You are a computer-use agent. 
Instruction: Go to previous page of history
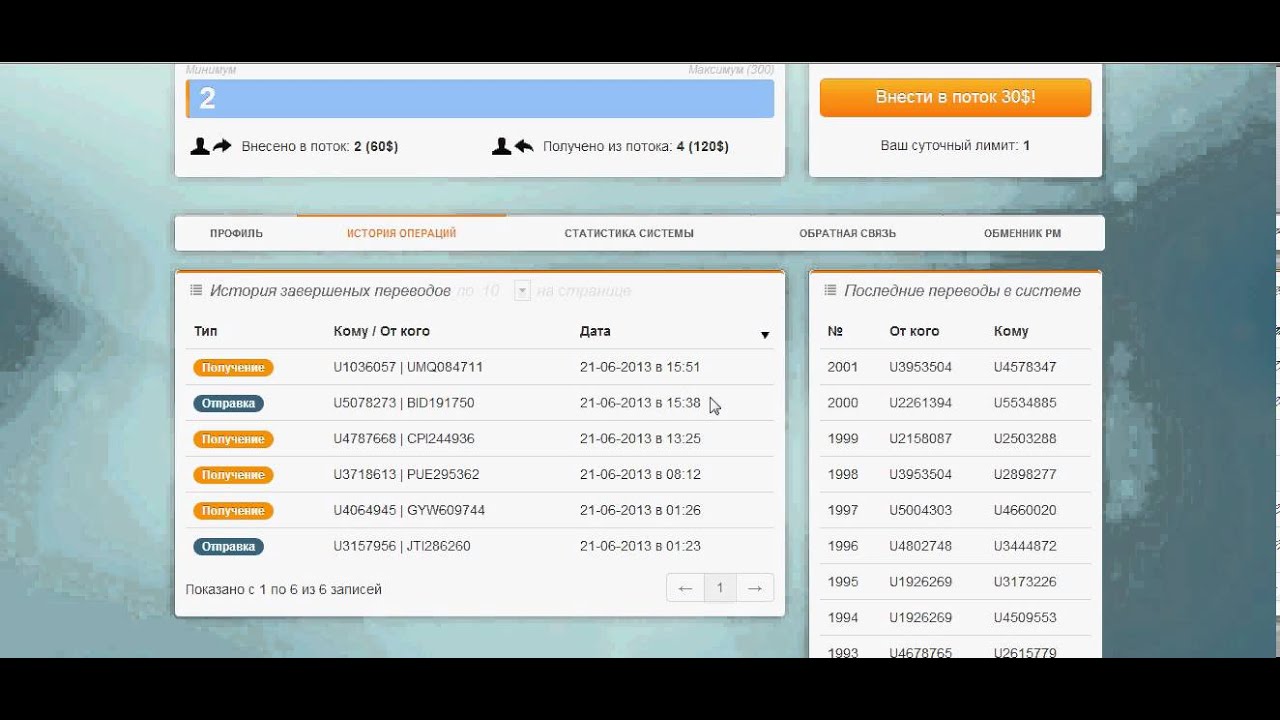[685, 588]
